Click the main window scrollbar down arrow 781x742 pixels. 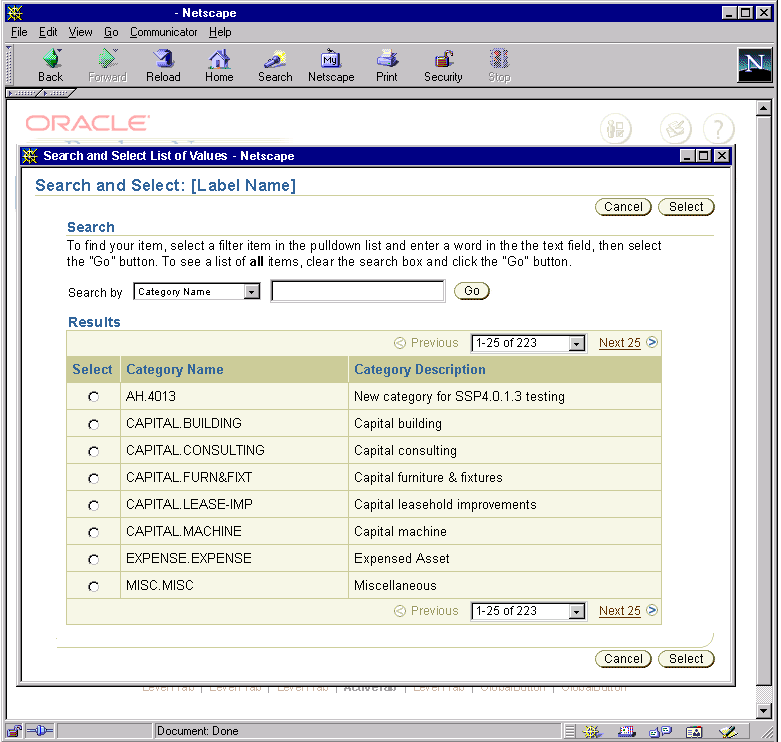764,711
